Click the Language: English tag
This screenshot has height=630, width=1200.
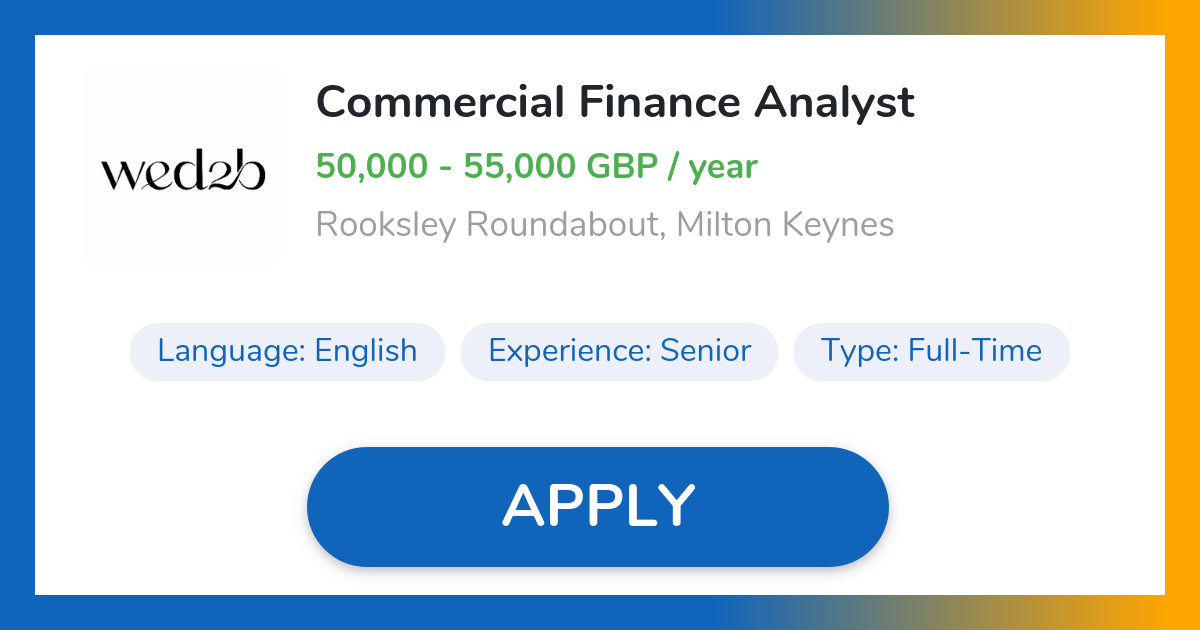coord(286,351)
